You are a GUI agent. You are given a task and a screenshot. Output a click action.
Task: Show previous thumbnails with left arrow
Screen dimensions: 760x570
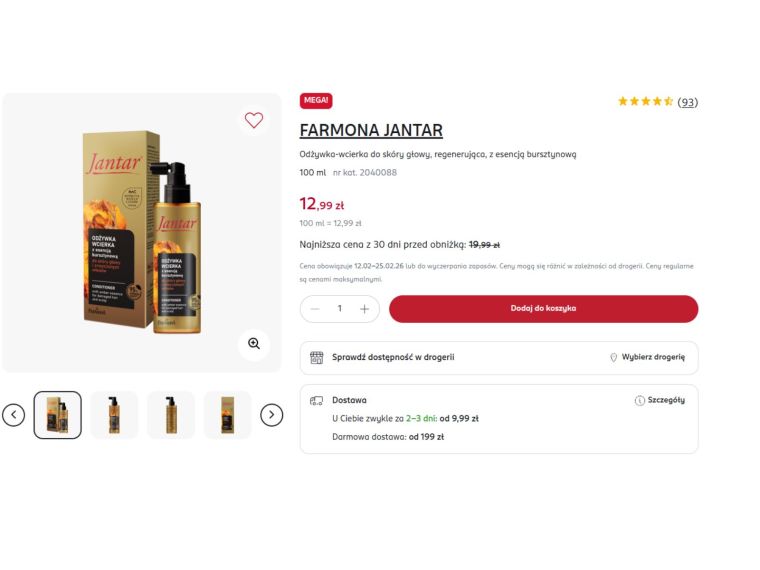[x=14, y=415]
